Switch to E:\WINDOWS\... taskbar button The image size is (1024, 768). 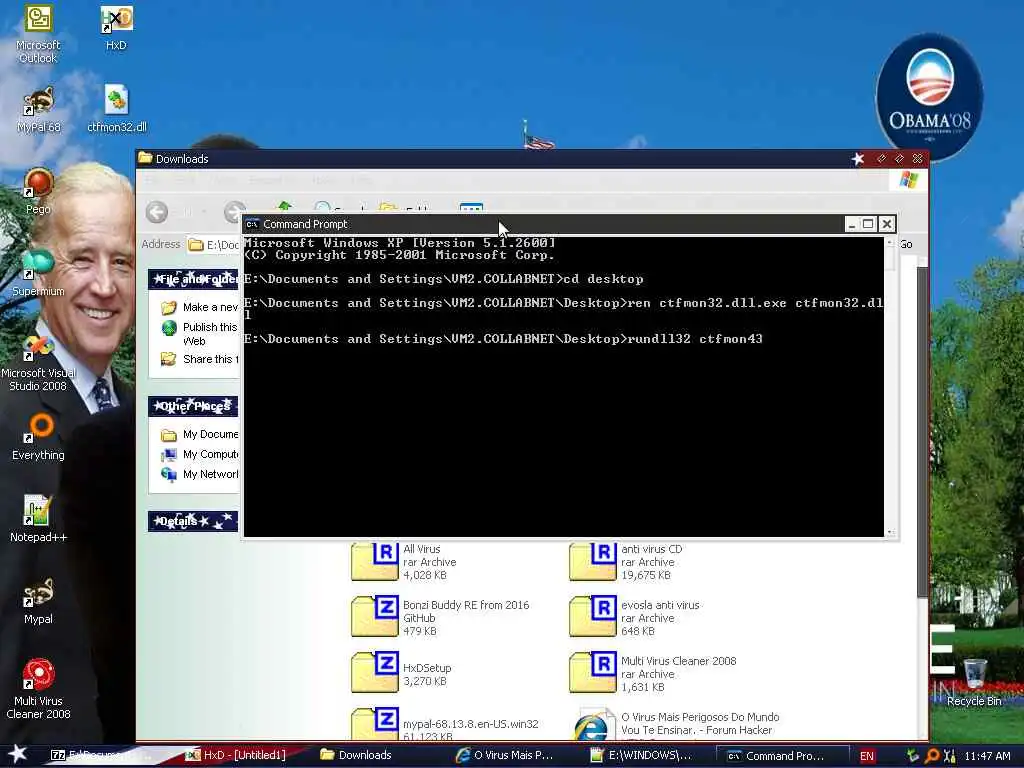click(x=640, y=755)
